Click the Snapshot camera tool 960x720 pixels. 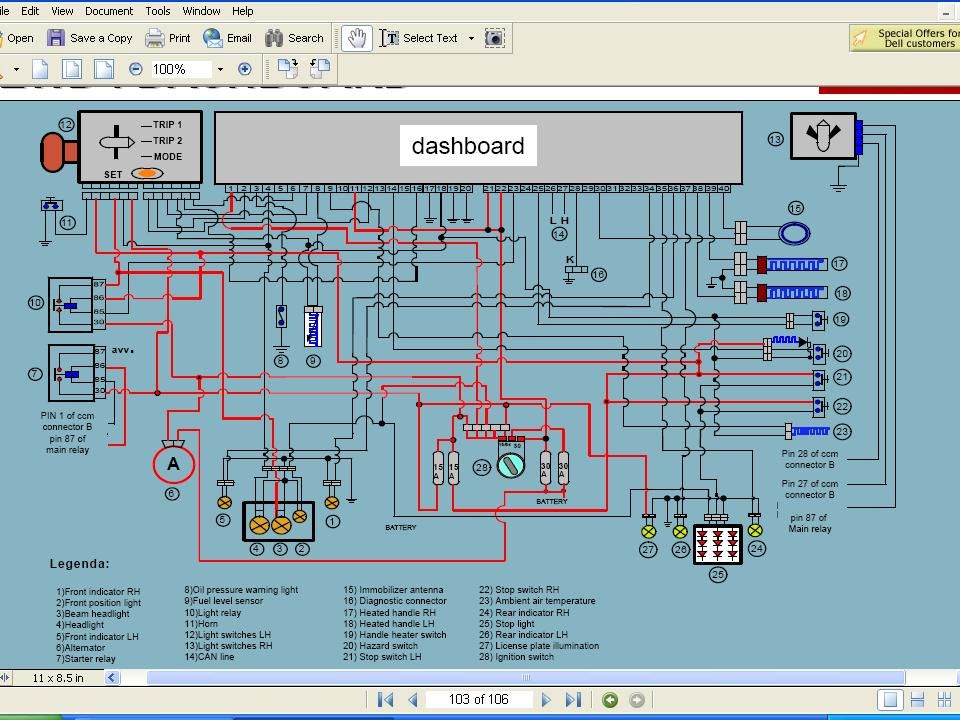[495, 38]
